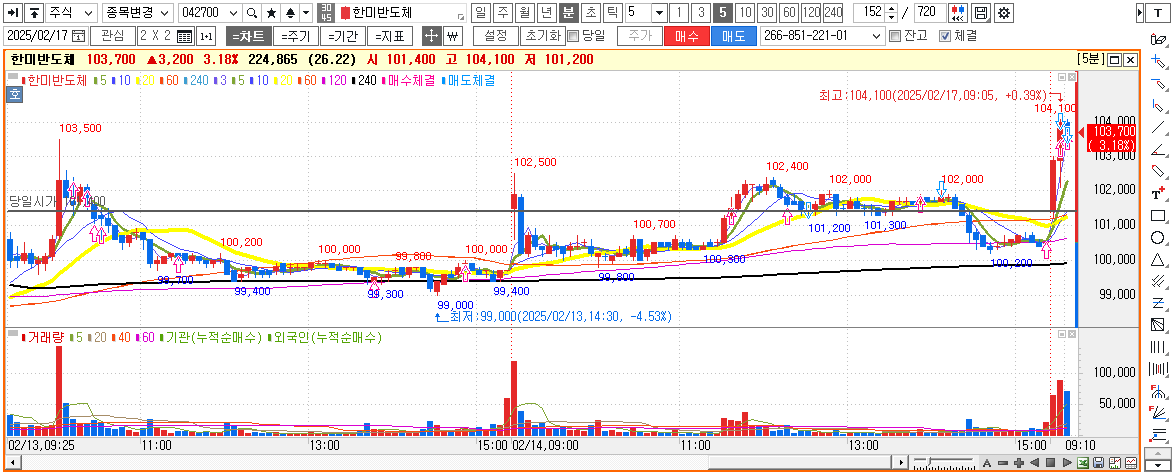Enable the 잔고 checkbox
The width and height of the screenshot is (1175, 476).
pyautogui.click(x=893, y=35)
